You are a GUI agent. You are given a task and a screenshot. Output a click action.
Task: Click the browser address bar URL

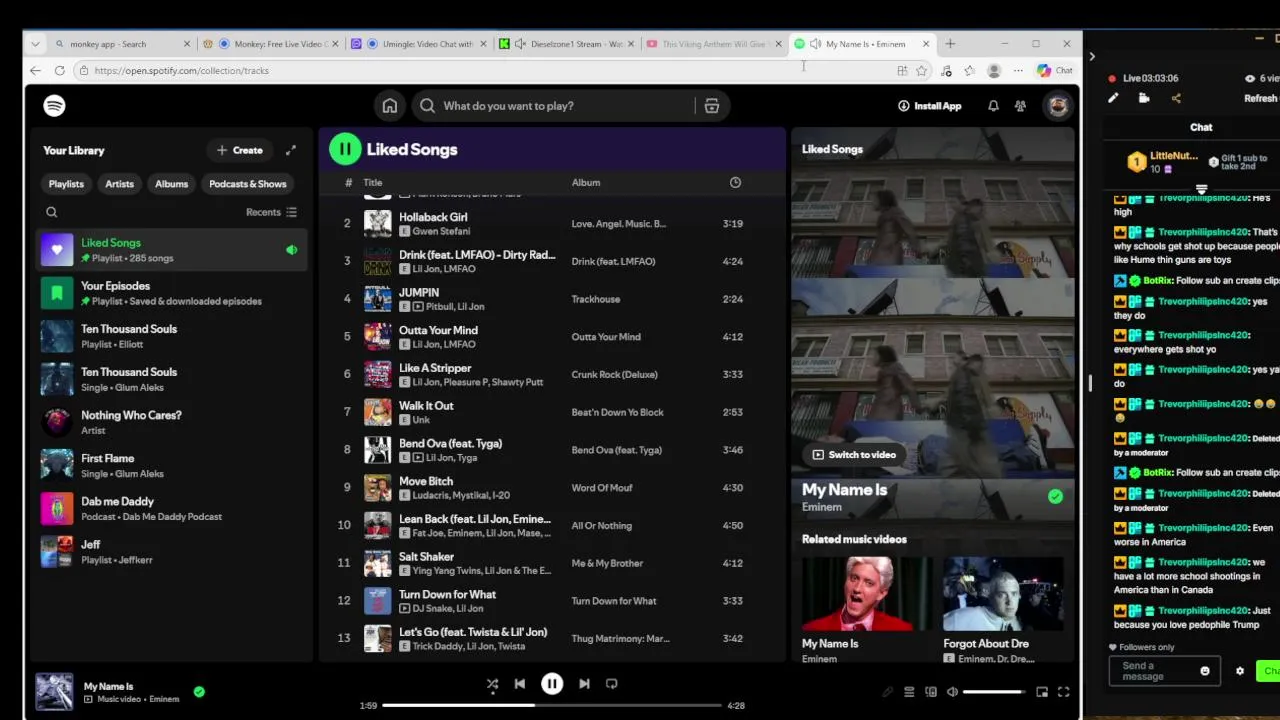(x=181, y=71)
